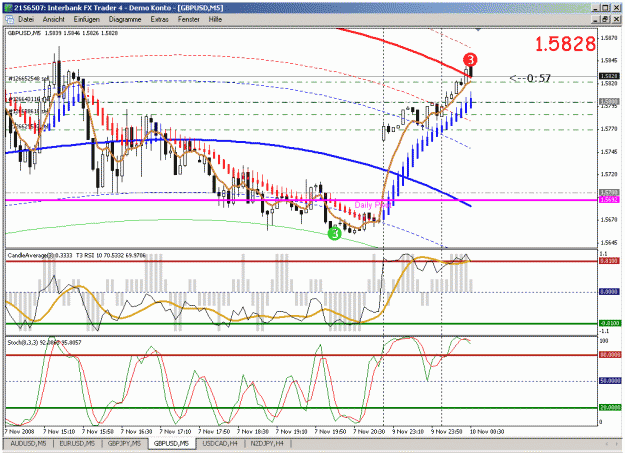
Task: Open the Fenster menu
Action: point(189,19)
